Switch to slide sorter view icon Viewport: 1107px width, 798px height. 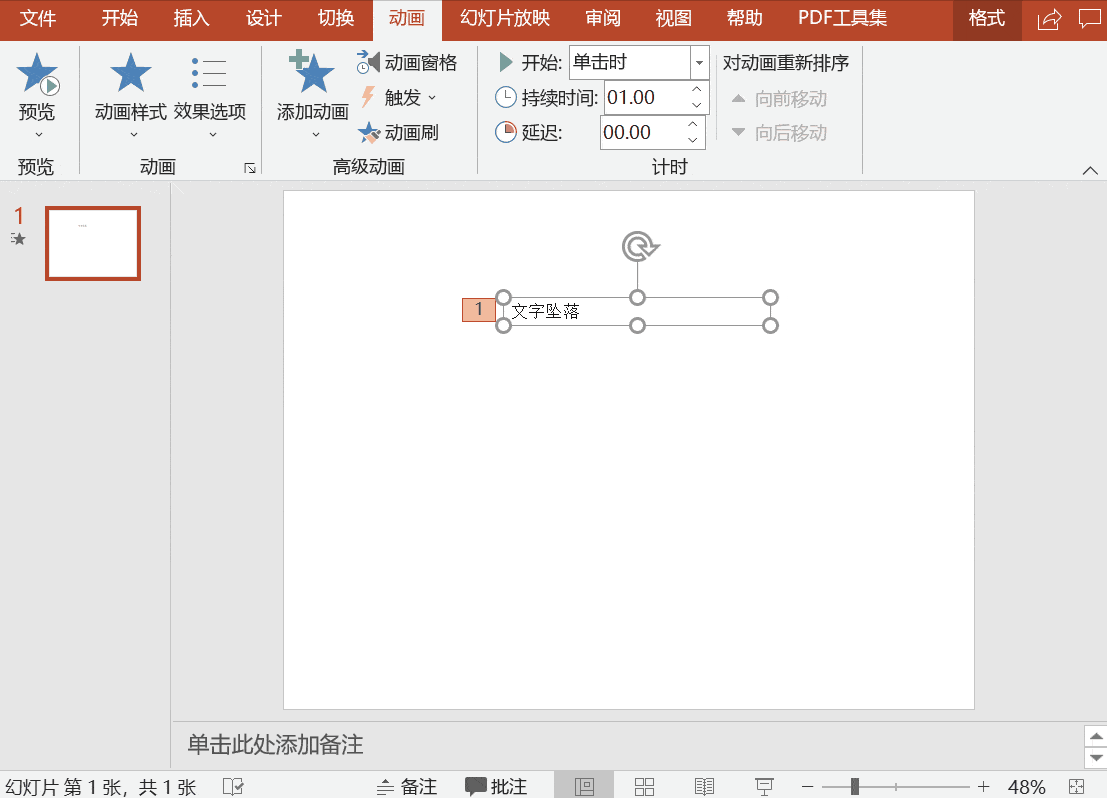[644, 784]
